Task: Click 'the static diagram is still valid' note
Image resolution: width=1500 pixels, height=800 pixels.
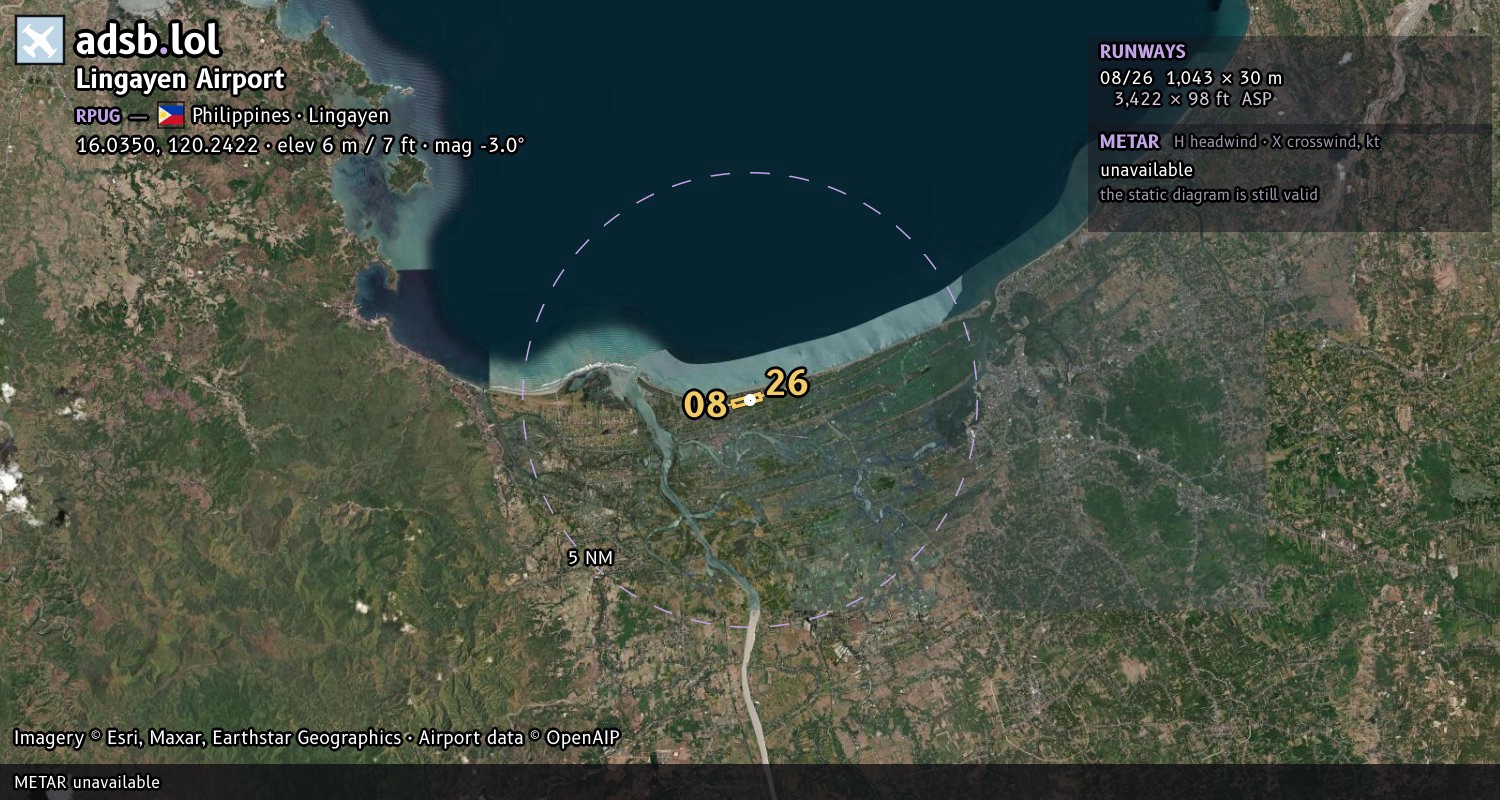Action: [x=1209, y=195]
